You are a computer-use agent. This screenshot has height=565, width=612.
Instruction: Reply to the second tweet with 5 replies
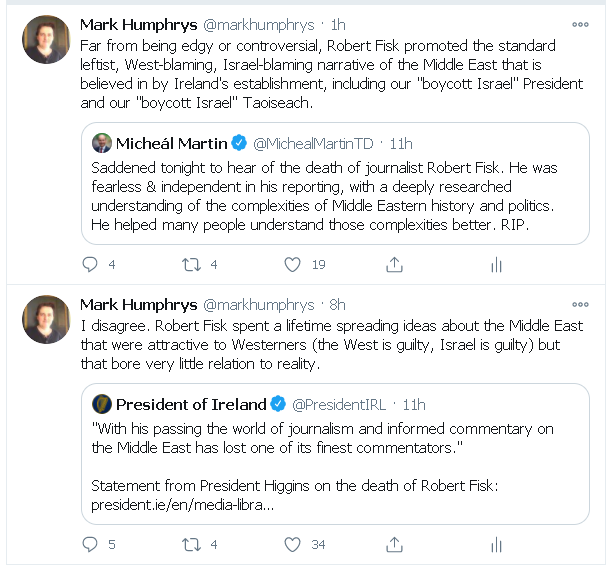pyautogui.click(x=90, y=545)
